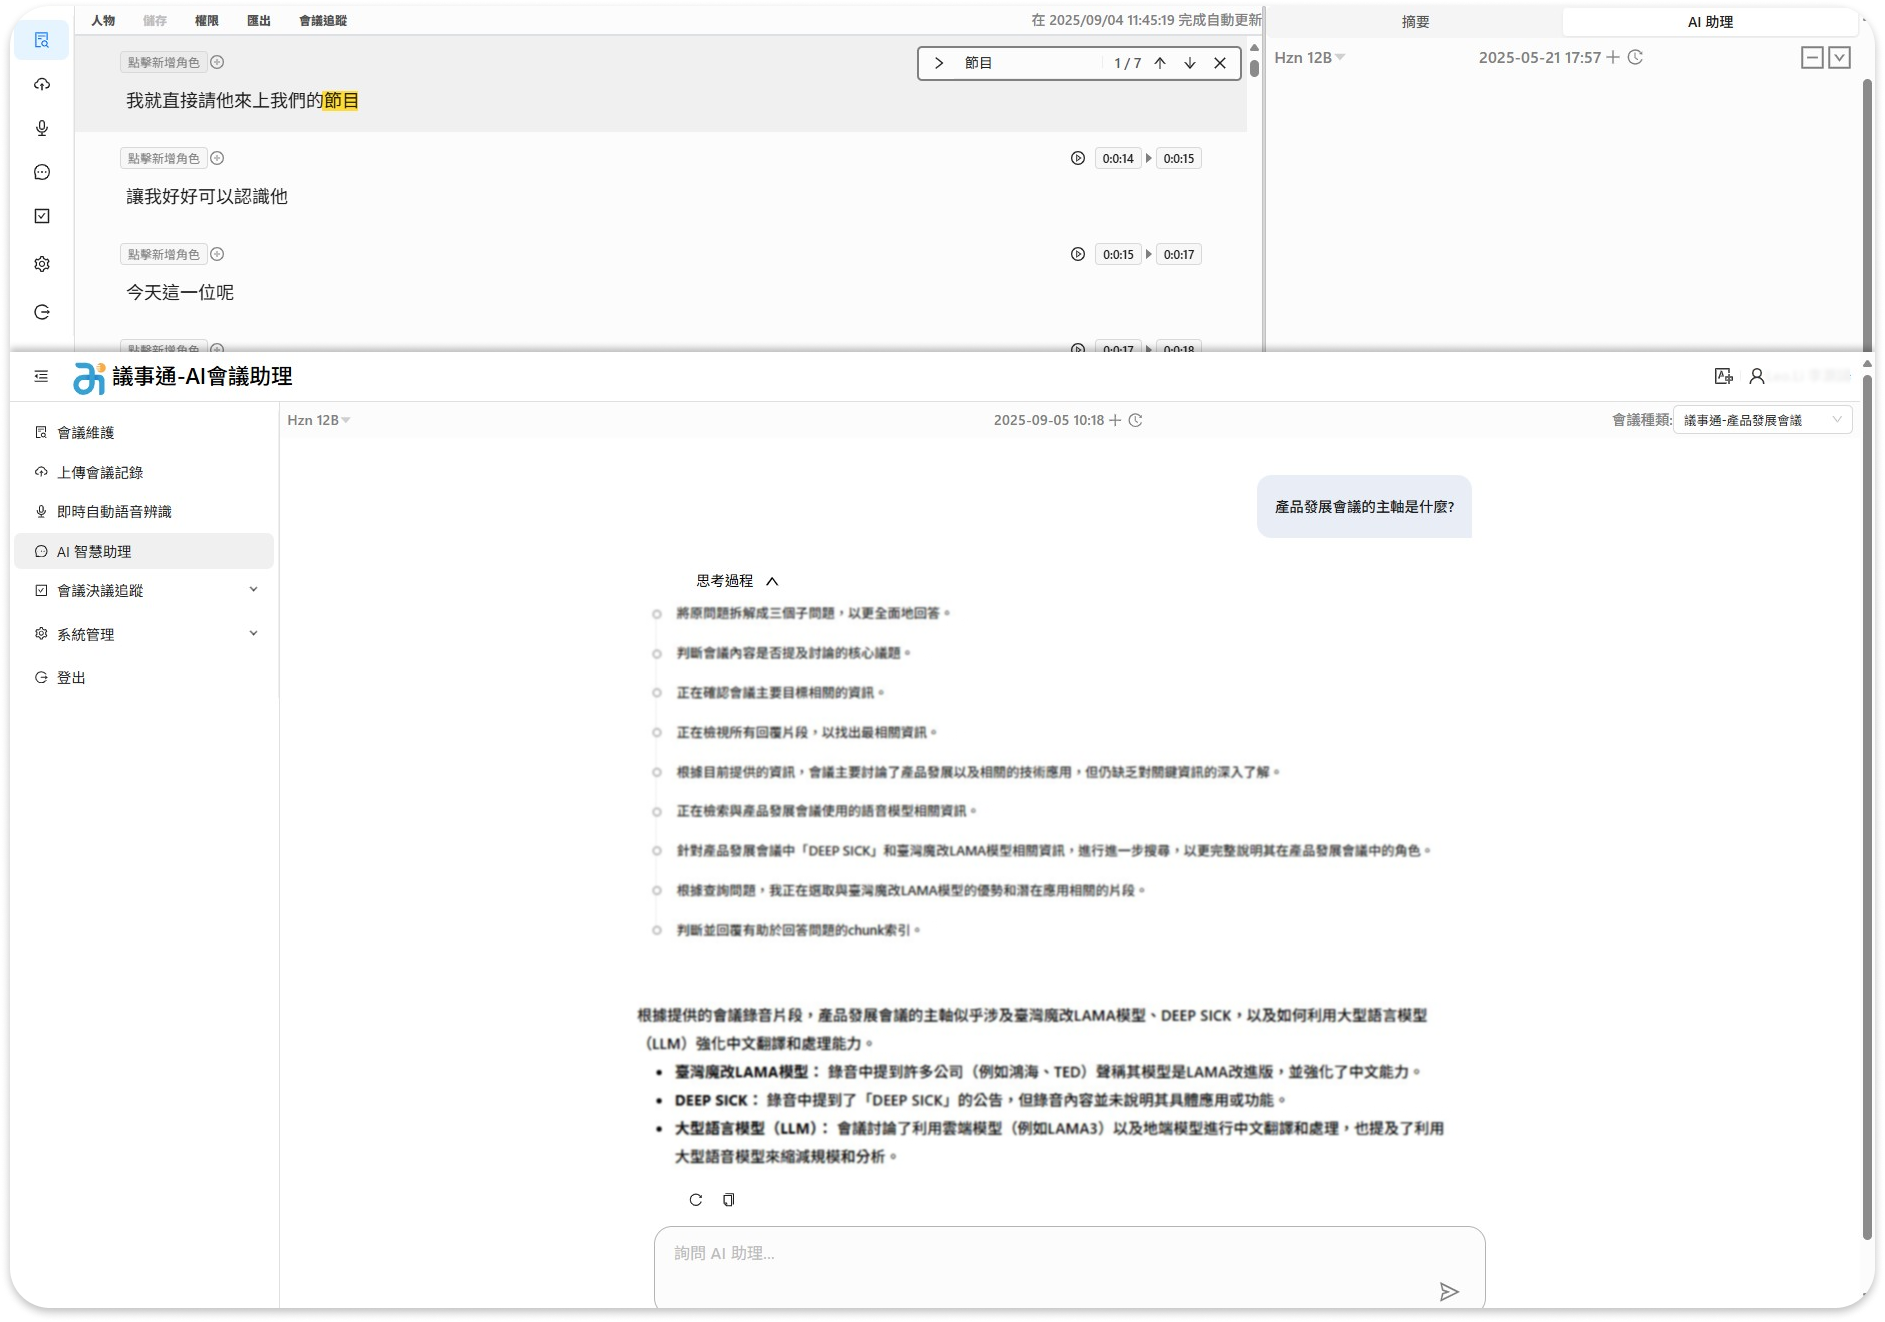Click next search result down arrow
Image resolution: width=1885 pixels, height=1322 pixels.
tap(1189, 63)
